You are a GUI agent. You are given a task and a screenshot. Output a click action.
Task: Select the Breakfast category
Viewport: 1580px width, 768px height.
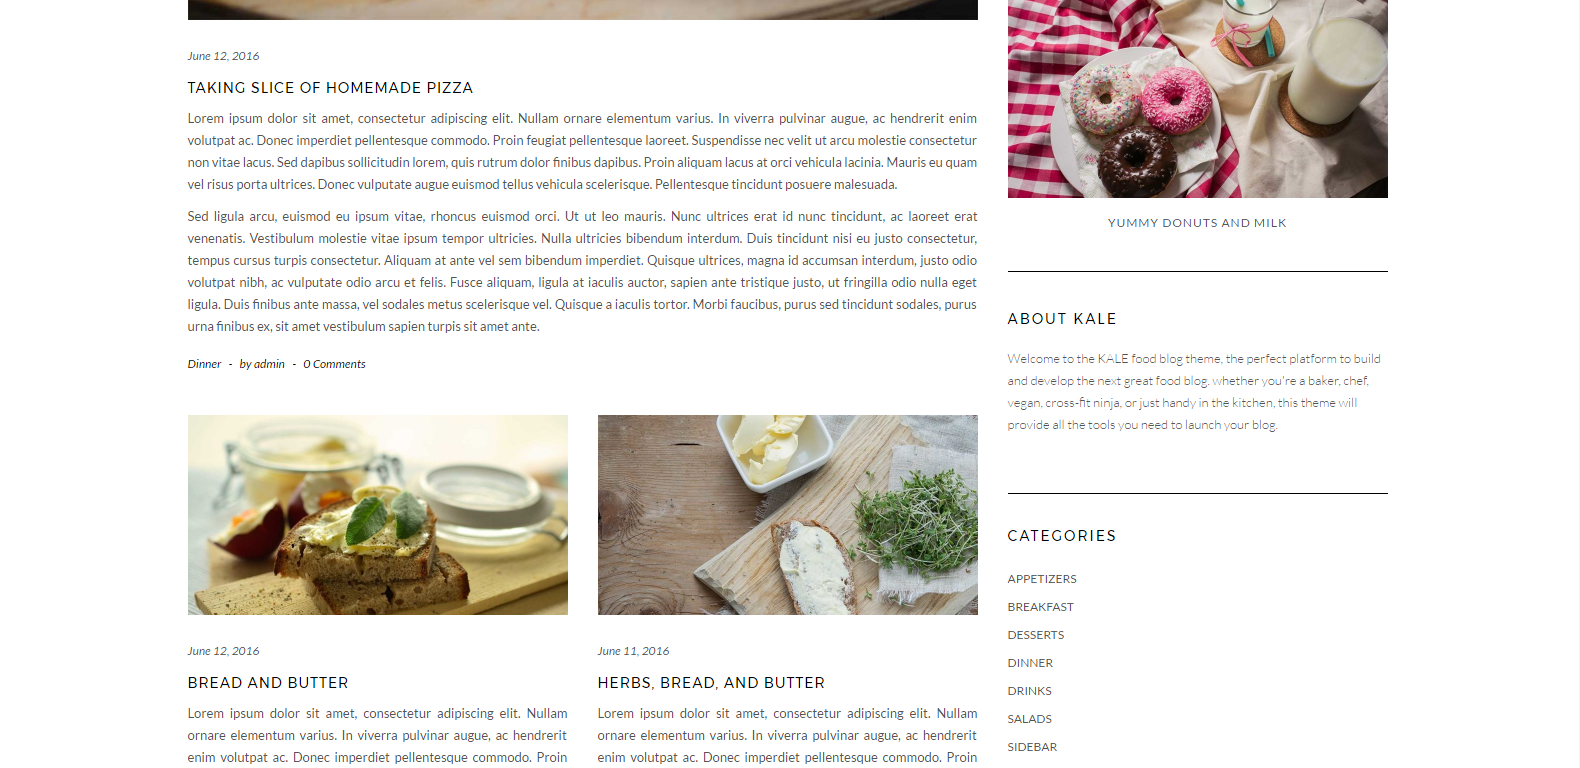(1040, 607)
